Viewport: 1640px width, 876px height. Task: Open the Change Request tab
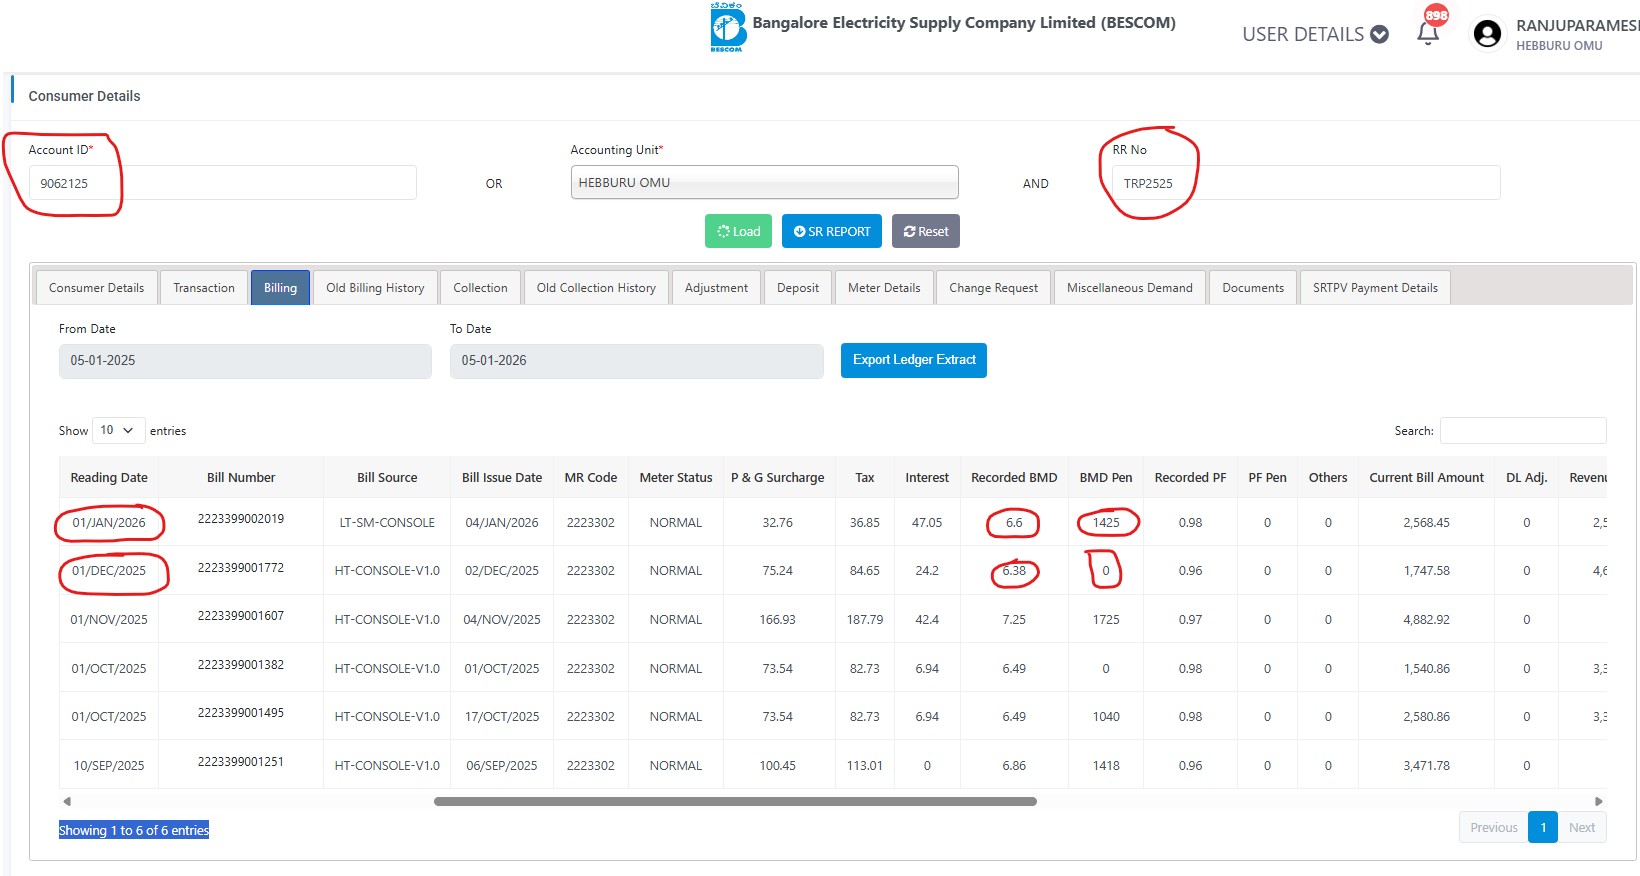point(993,288)
